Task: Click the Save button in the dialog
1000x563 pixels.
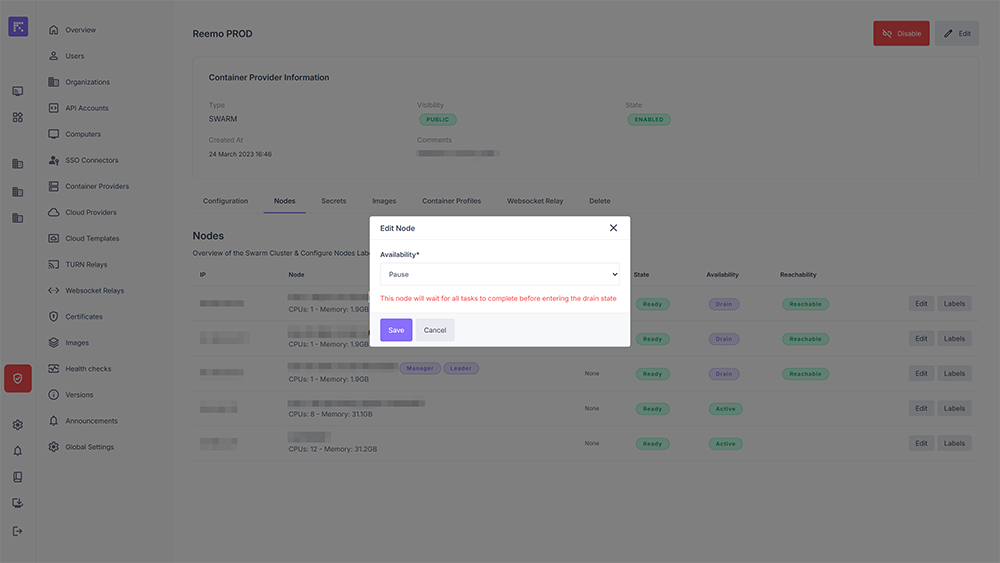Action: click(396, 330)
